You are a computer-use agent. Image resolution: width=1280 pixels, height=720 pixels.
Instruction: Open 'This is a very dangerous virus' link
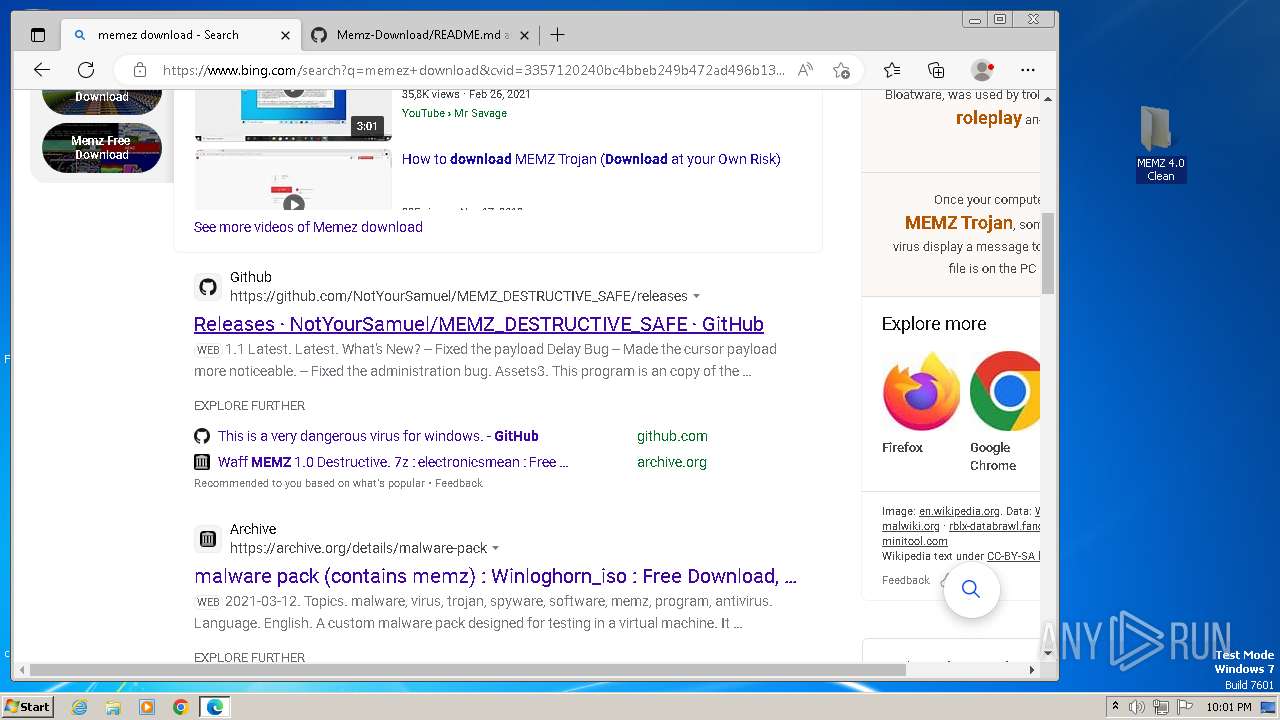point(378,436)
